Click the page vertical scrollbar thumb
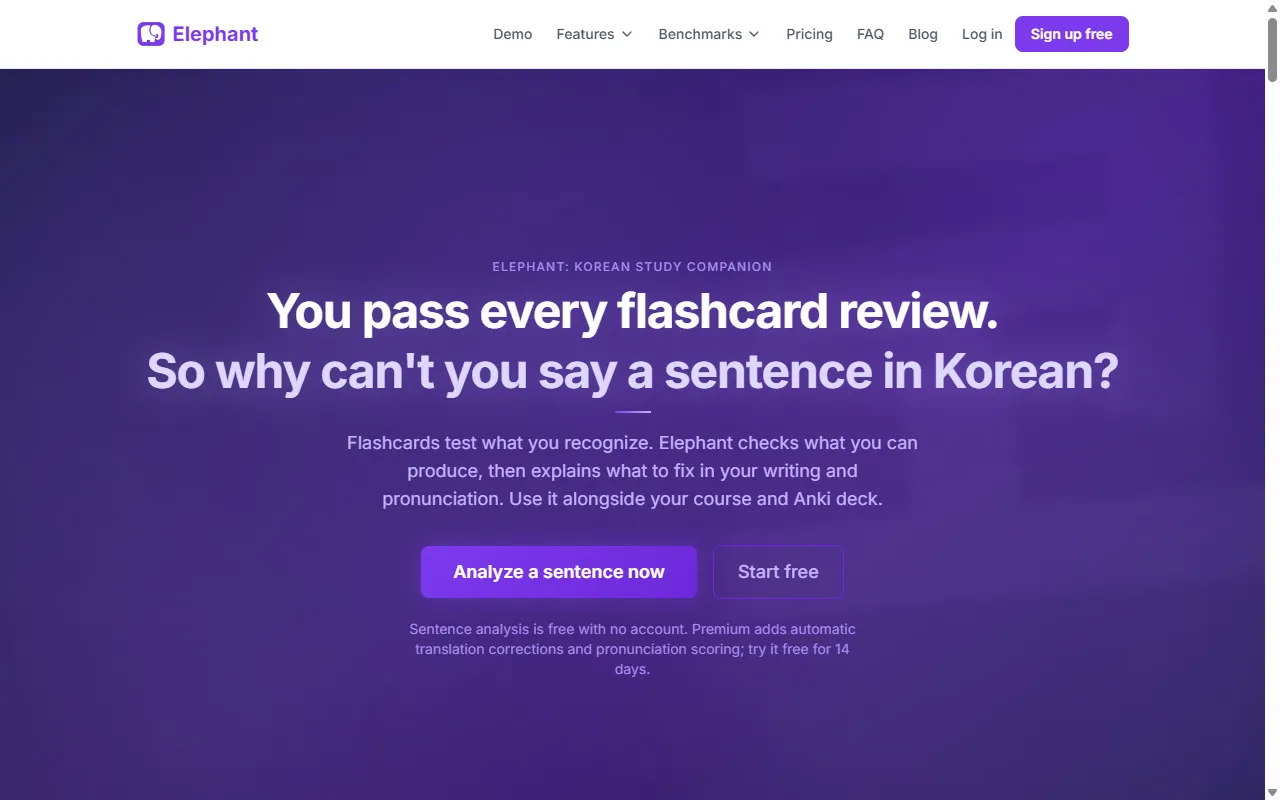Image resolution: width=1280 pixels, height=800 pixels. 1272,48
